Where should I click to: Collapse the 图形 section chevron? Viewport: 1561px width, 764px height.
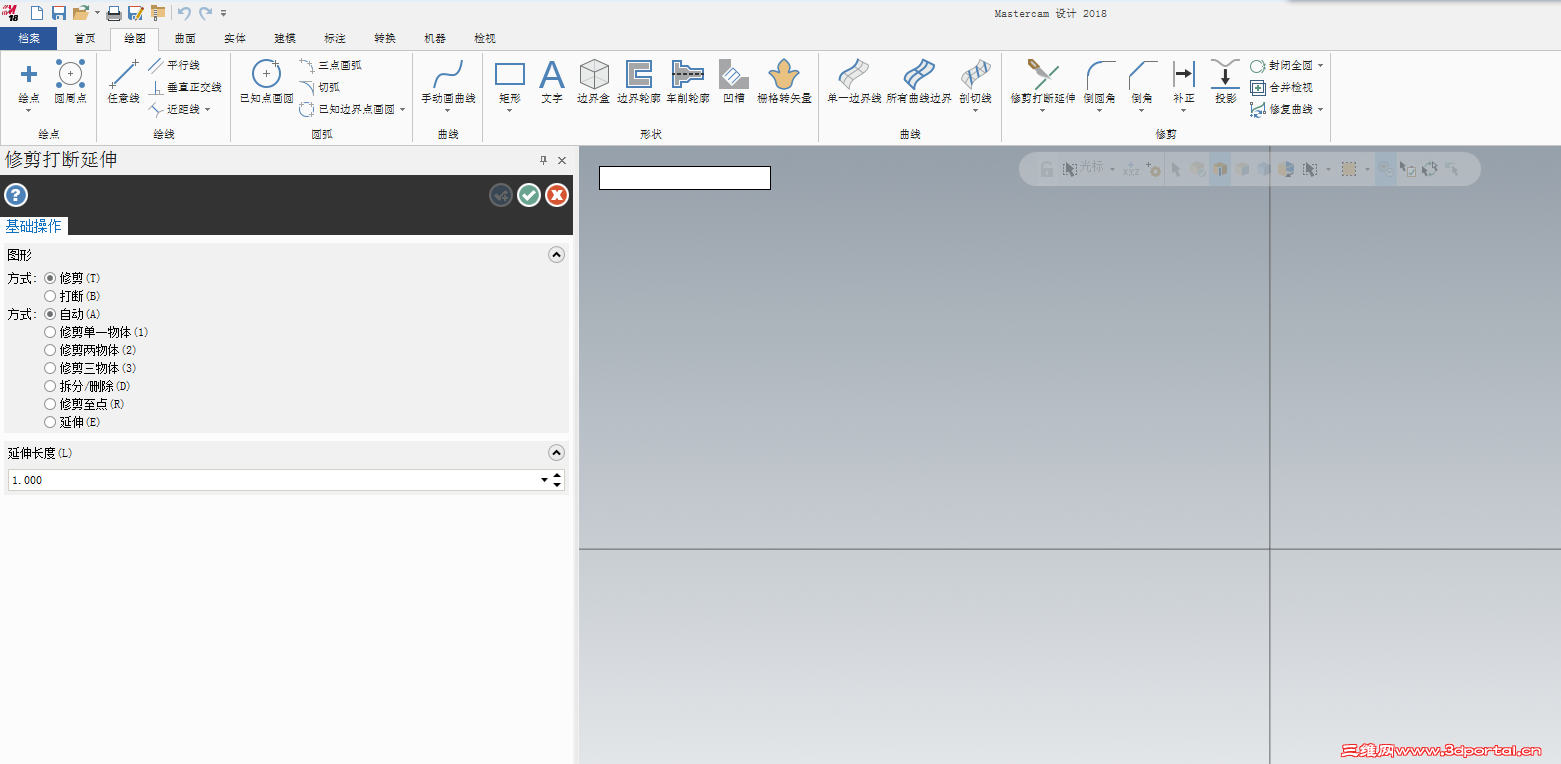tap(557, 255)
